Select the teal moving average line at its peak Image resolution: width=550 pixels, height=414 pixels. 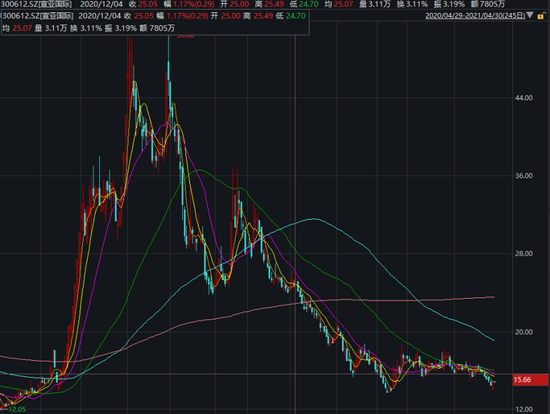pos(313,219)
